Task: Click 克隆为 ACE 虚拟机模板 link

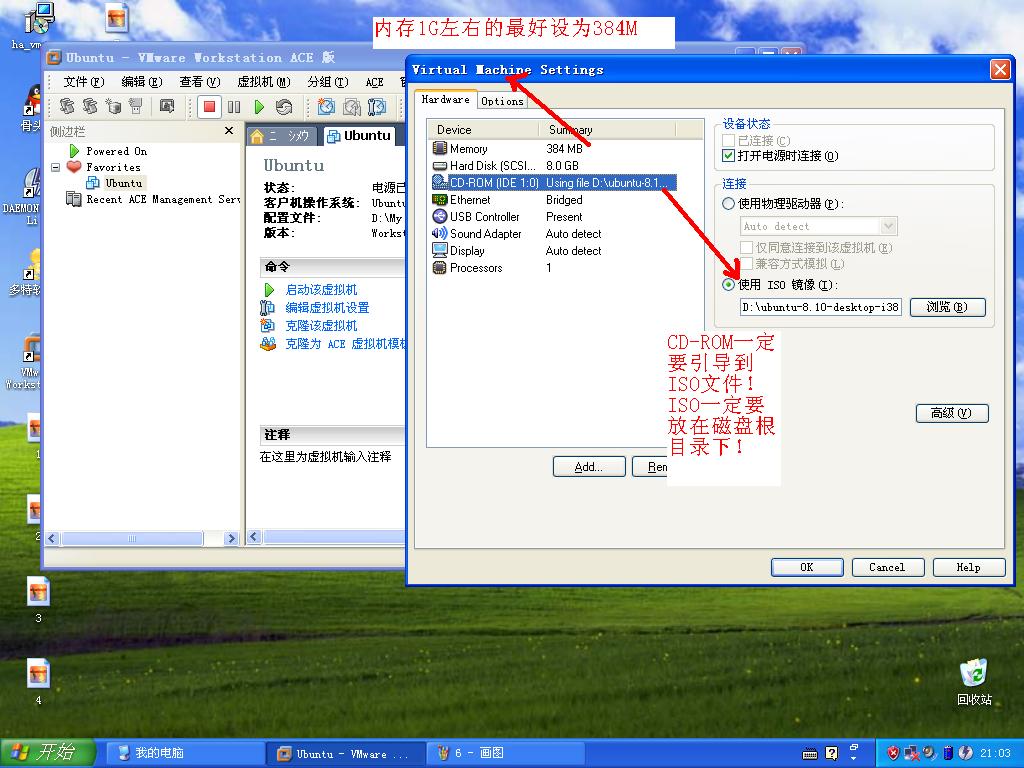Action: tap(345, 344)
